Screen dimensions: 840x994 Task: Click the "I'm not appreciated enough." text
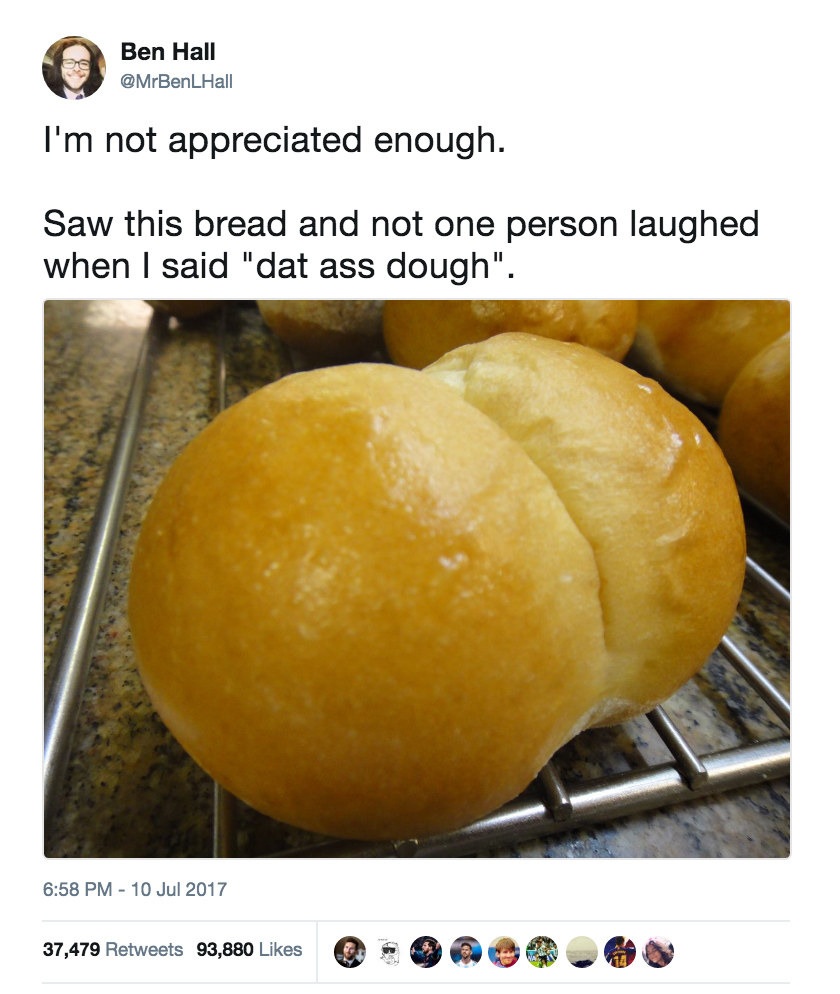[275, 141]
